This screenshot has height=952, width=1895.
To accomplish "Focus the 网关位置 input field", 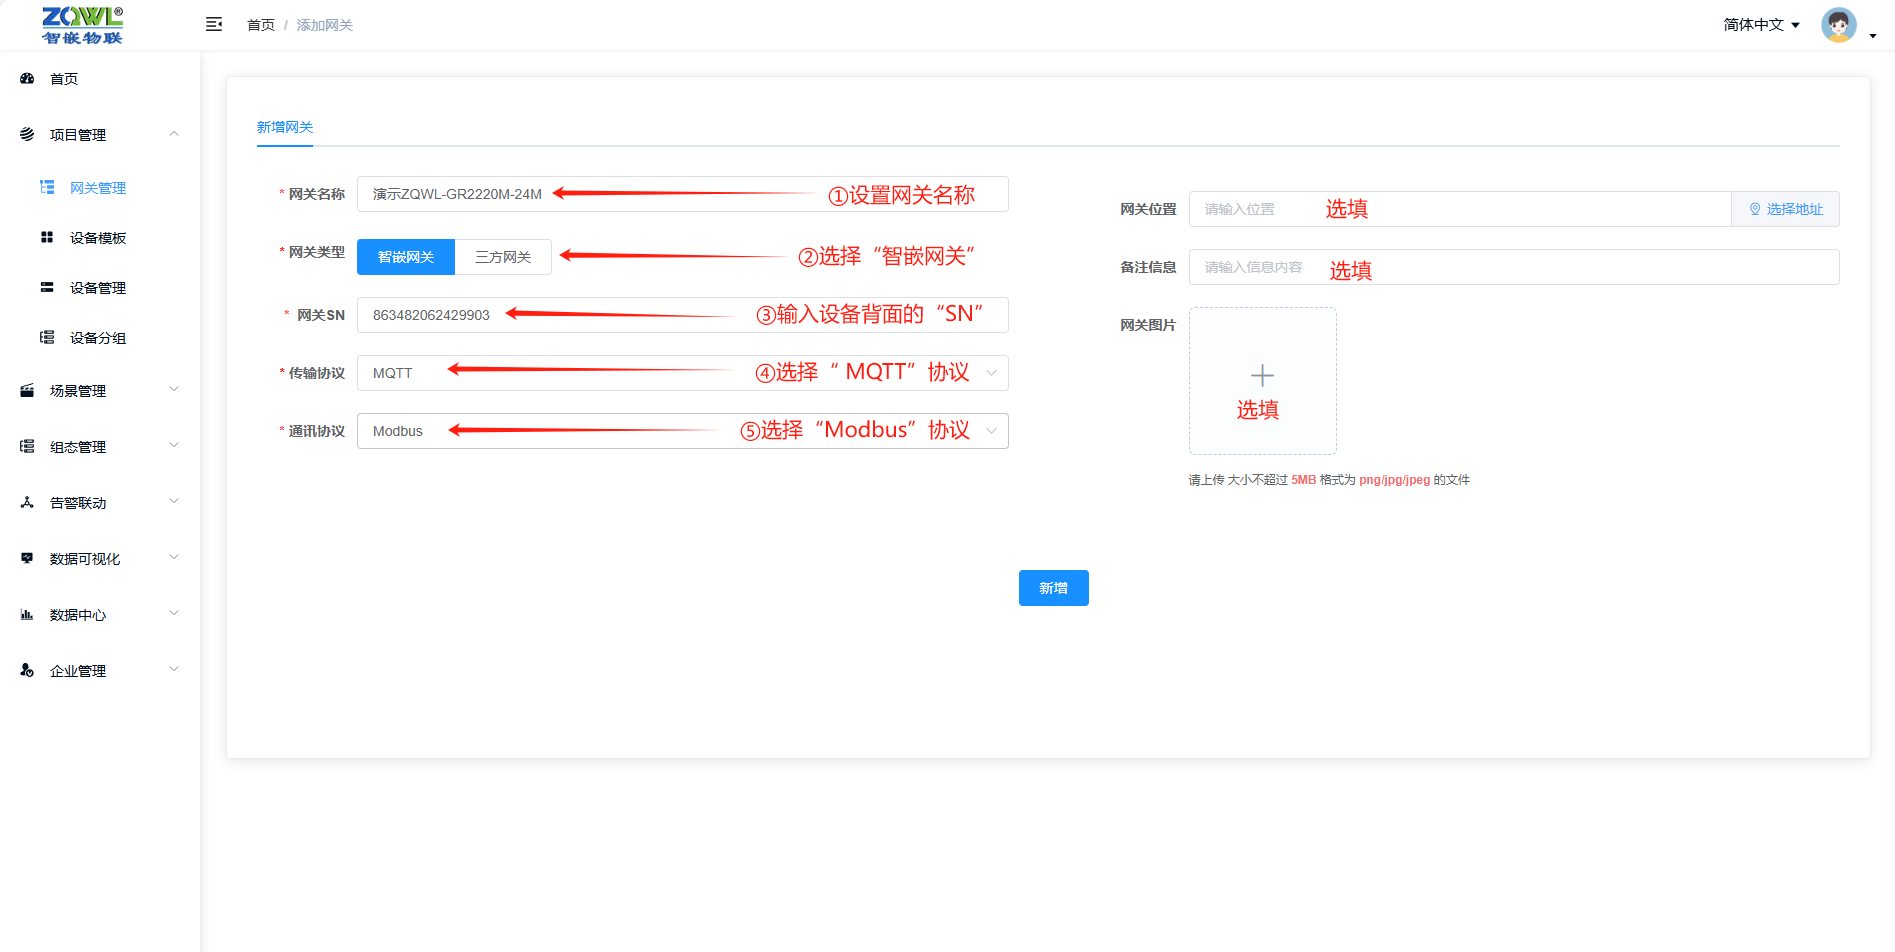I will coord(1460,209).
